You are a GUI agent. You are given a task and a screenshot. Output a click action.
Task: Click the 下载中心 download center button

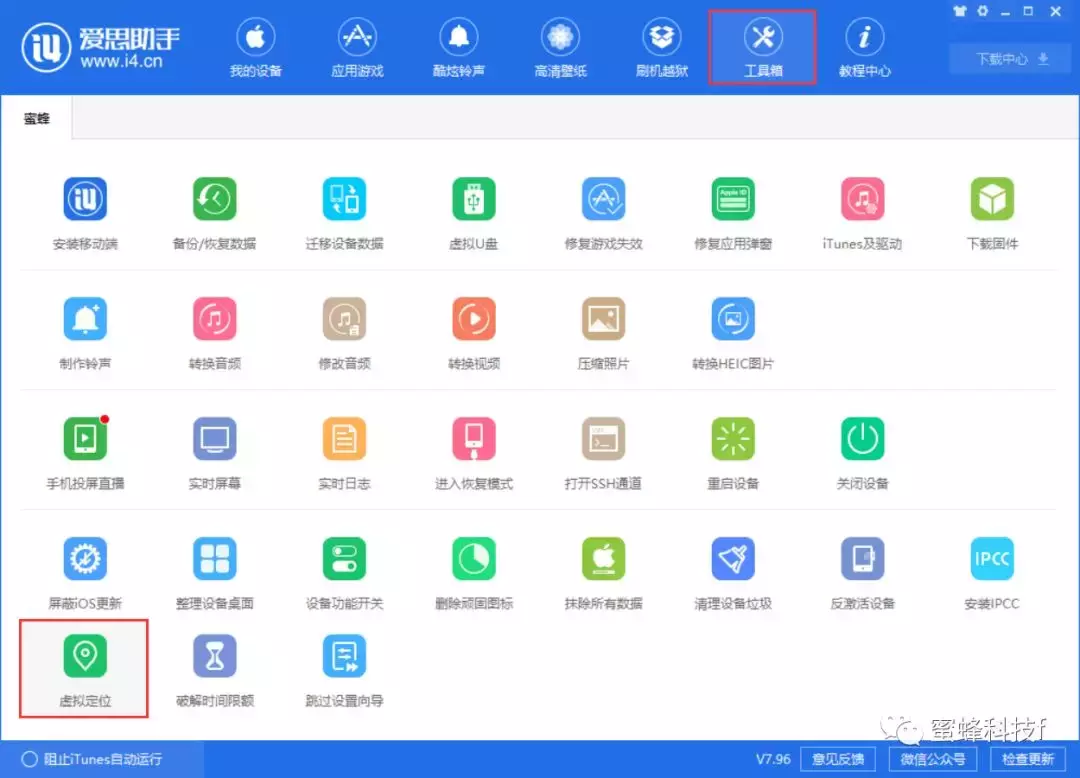tap(1012, 59)
